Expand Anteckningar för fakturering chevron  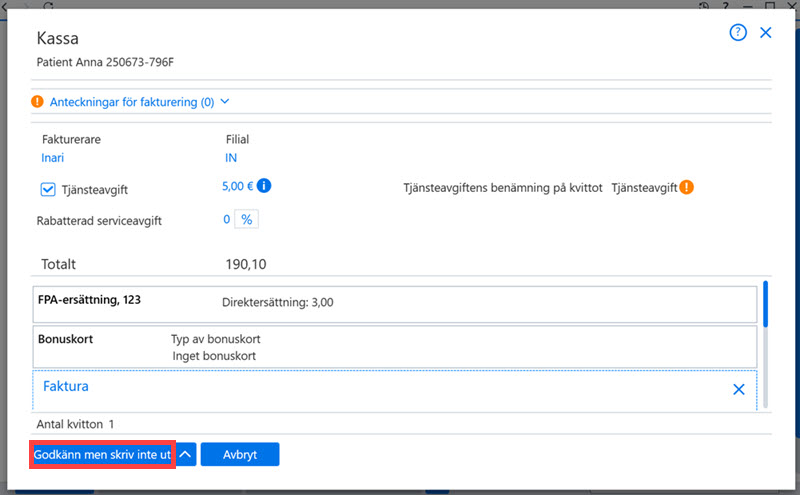coord(225,102)
